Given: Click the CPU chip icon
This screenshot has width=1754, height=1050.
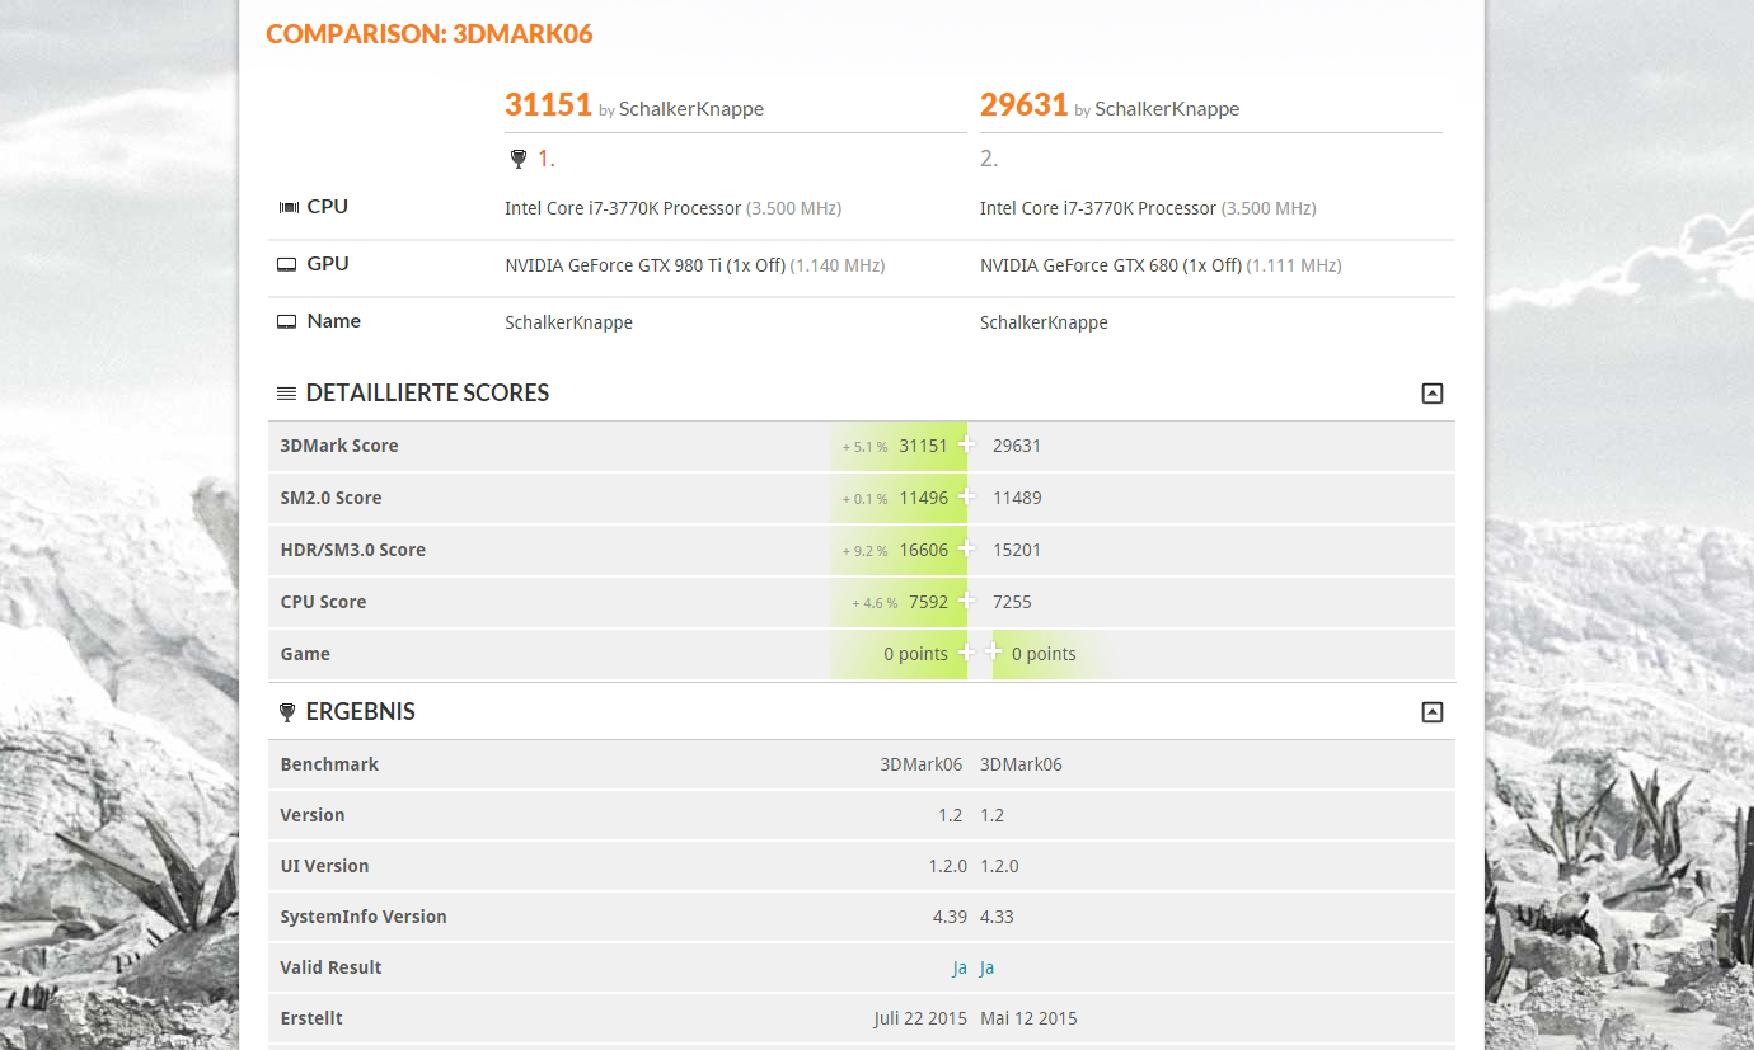Looking at the screenshot, I should click(289, 207).
